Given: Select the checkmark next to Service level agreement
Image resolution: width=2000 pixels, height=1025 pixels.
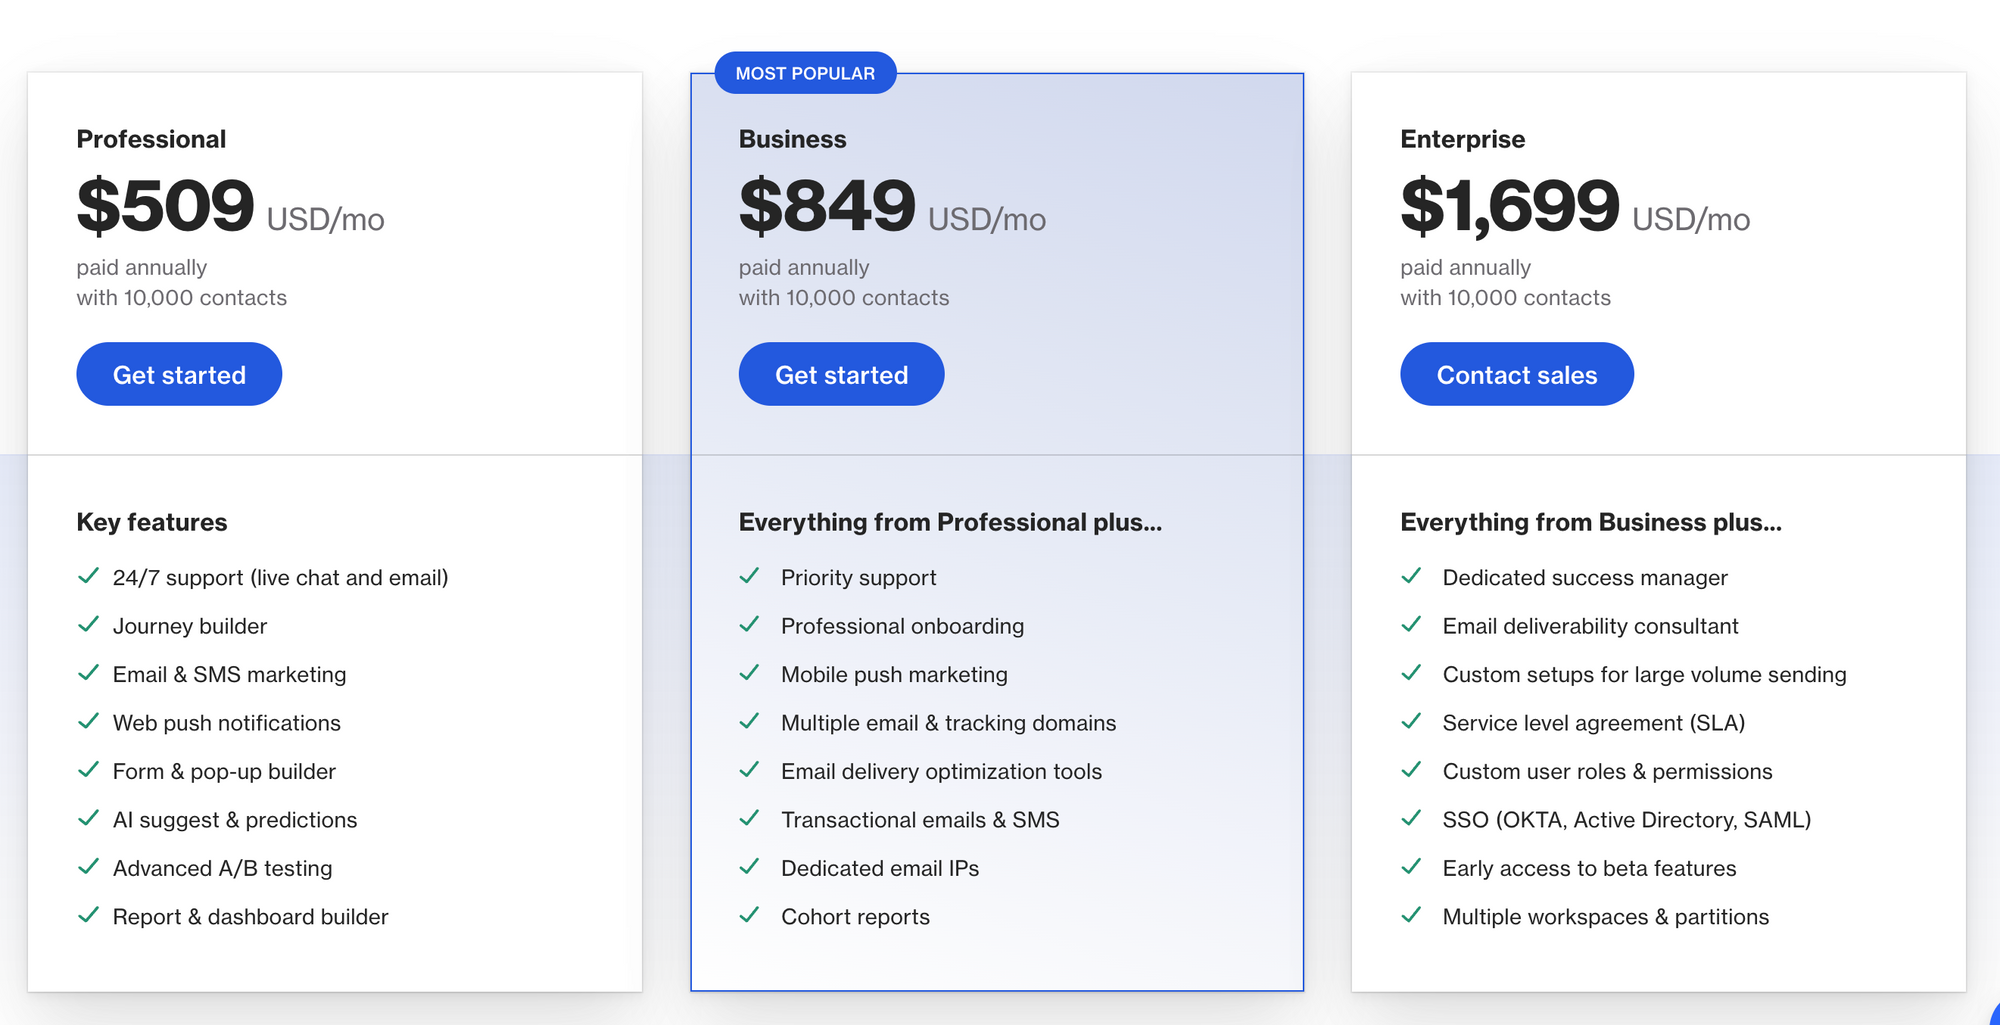Looking at the screenshot, I should click(x=1413, y=722).
